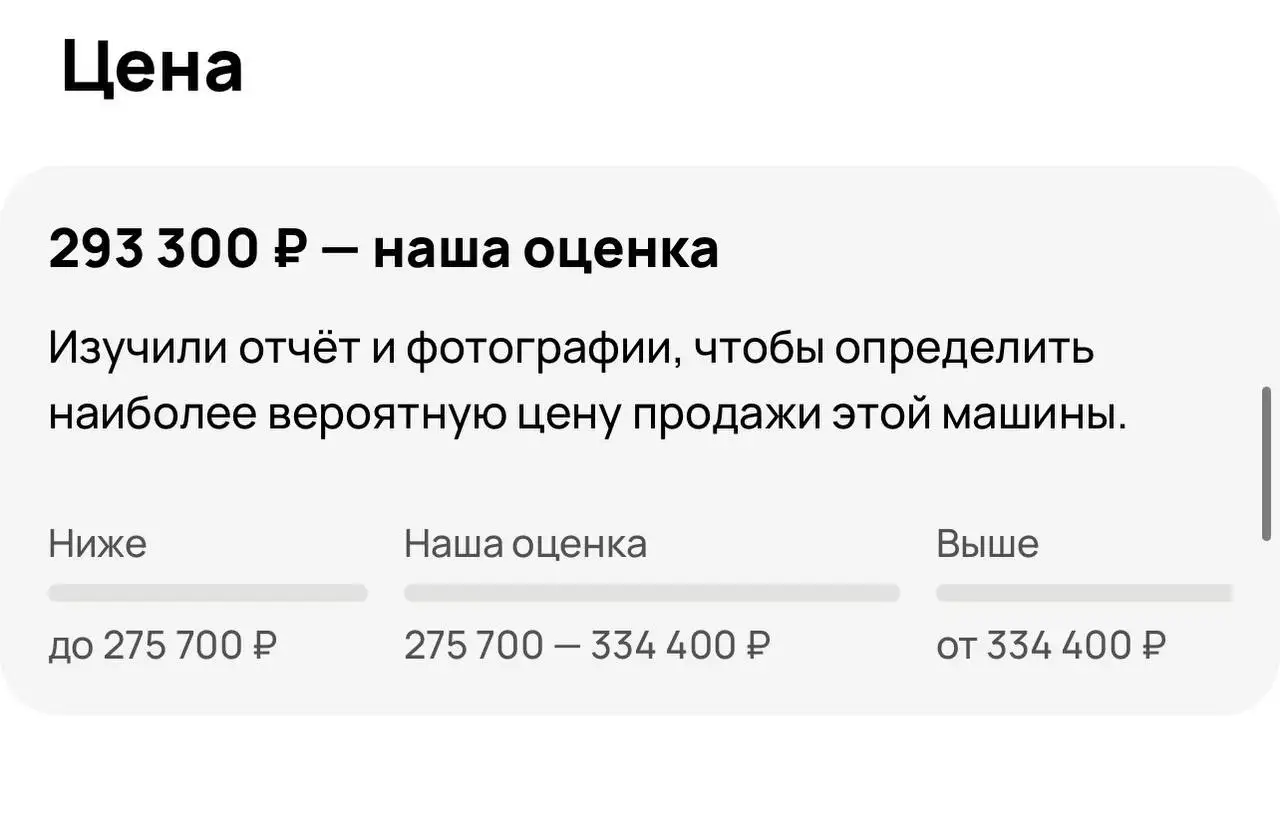Click the "Цена" section heading
1280x822 pixels.
point(152,69)
